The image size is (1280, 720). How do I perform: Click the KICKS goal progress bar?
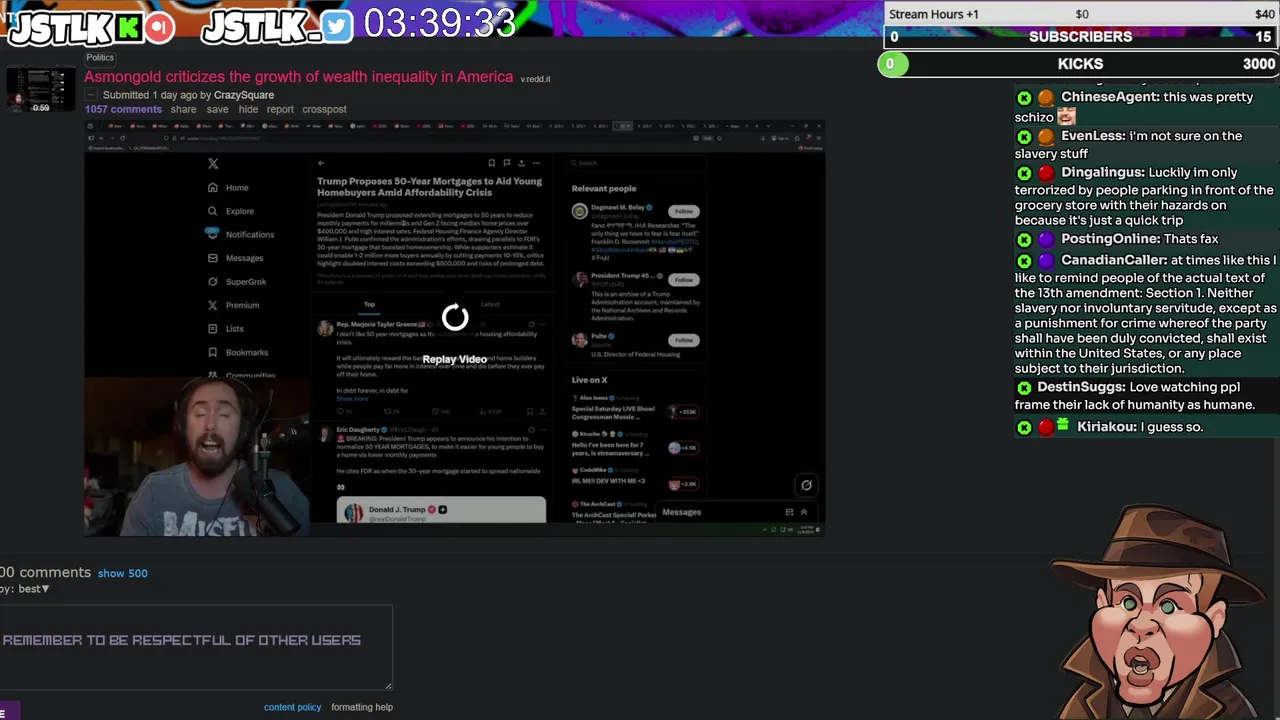coord(1081,64)
